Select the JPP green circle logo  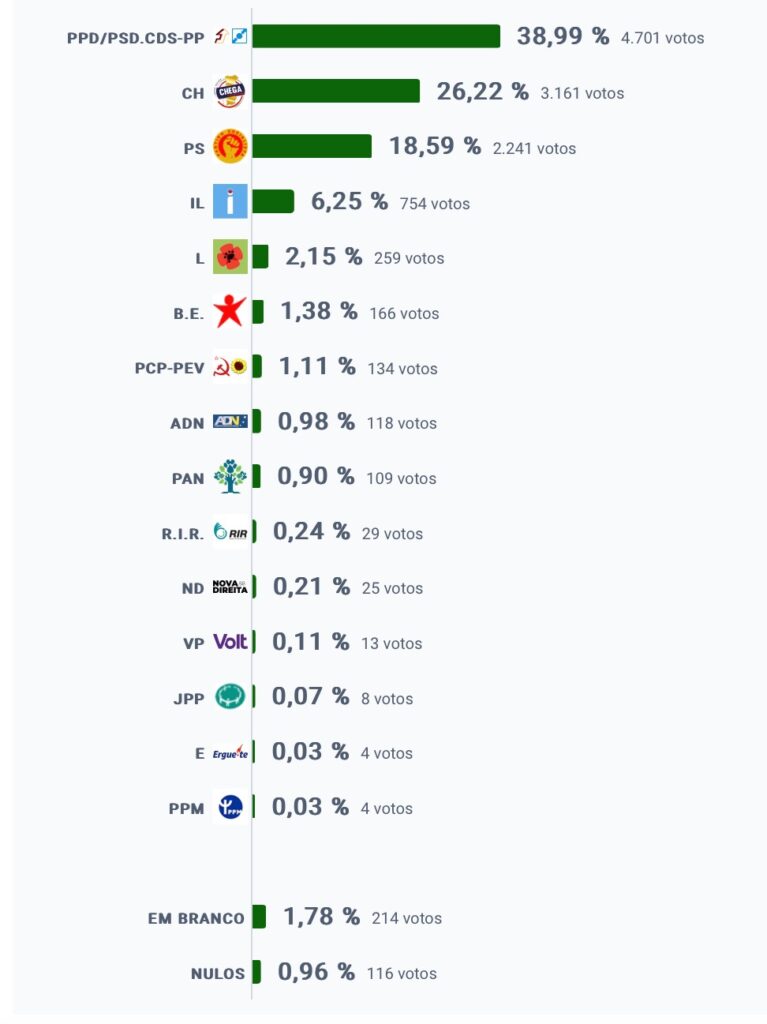coord(230,697)
